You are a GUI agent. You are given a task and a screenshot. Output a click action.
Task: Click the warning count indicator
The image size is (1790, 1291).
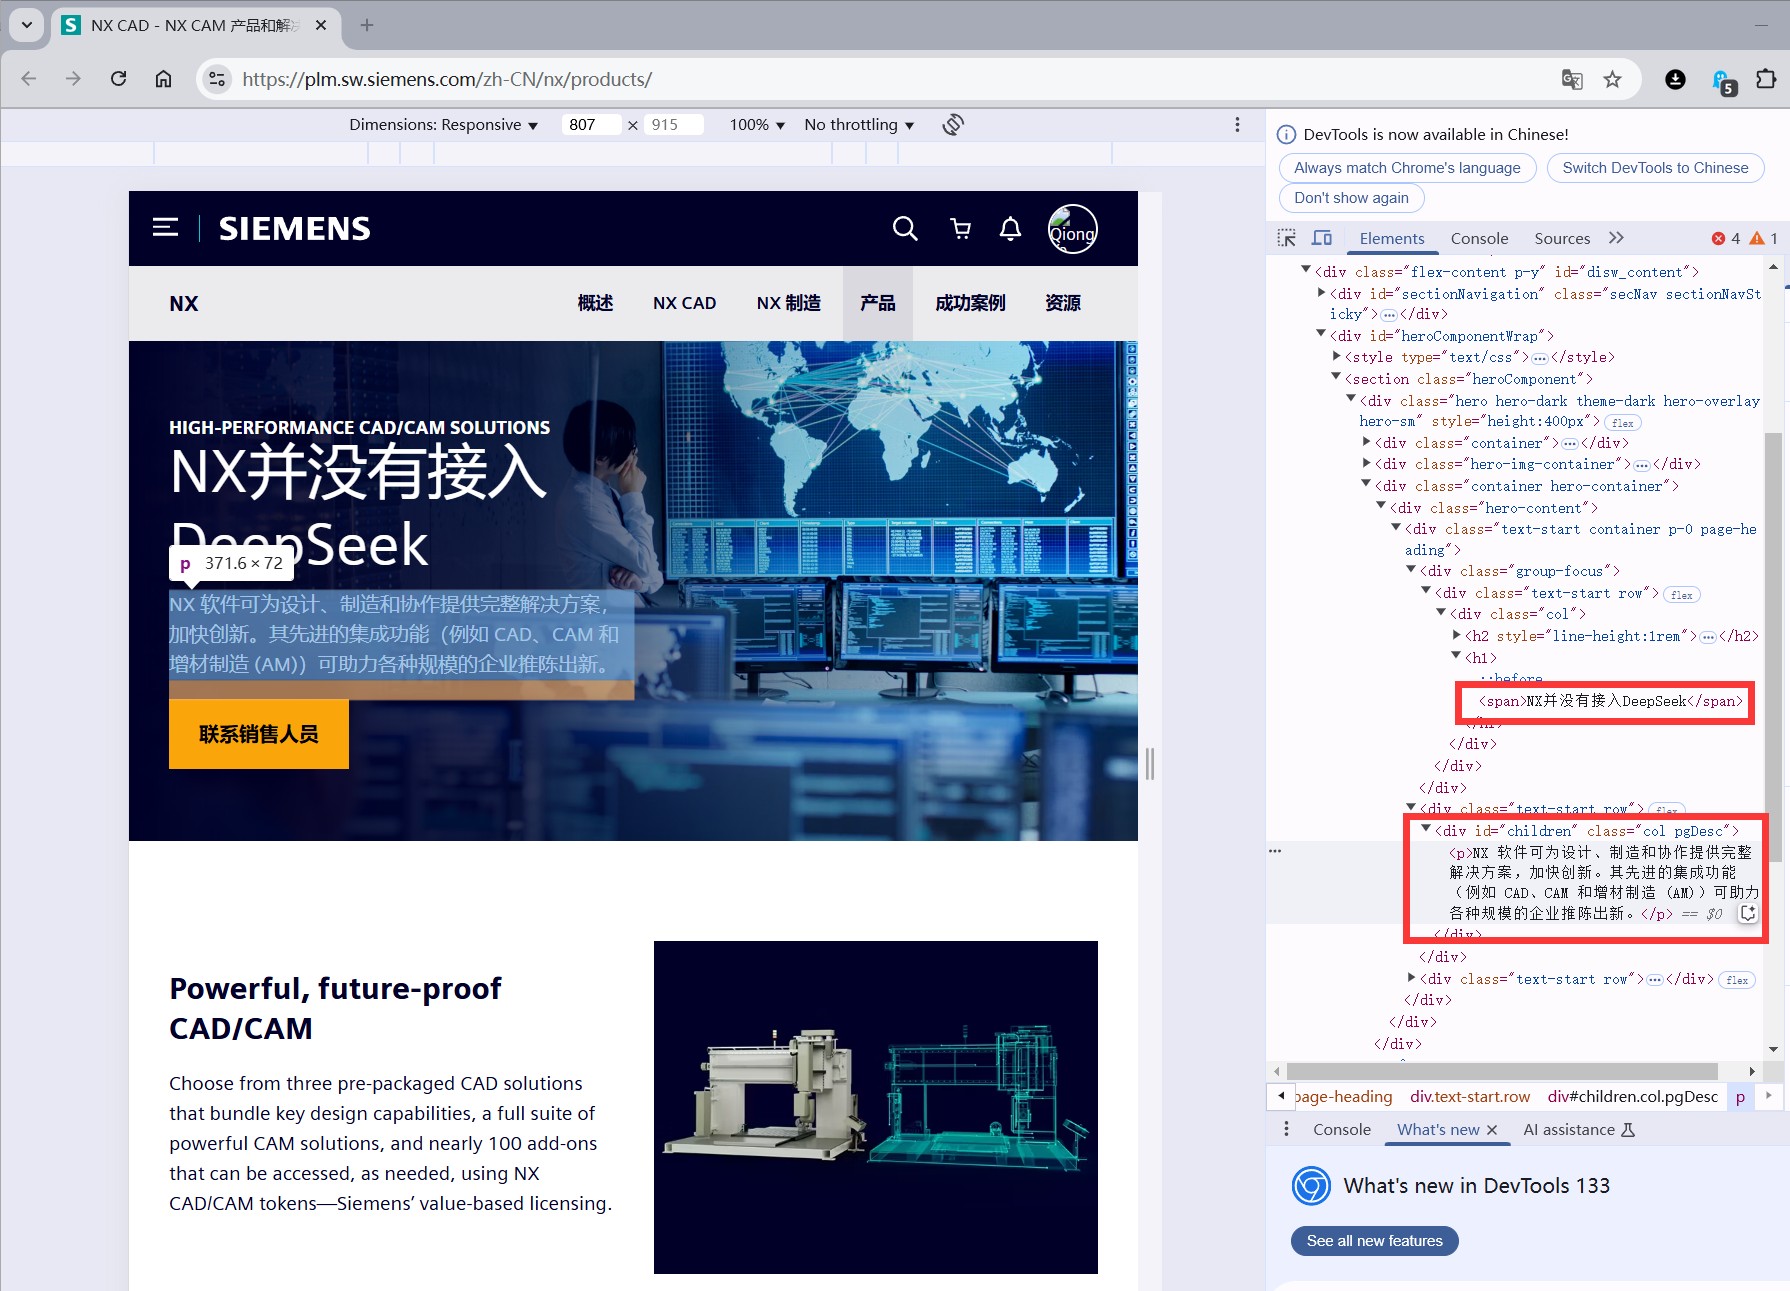(x=1764, y=238)
